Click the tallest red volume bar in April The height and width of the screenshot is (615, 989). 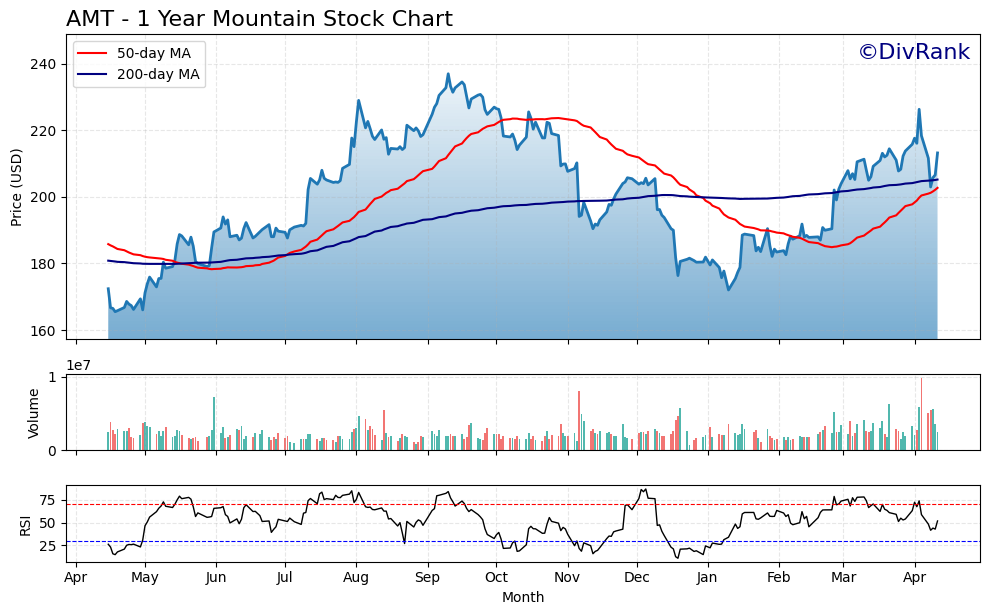click(922, 414)
